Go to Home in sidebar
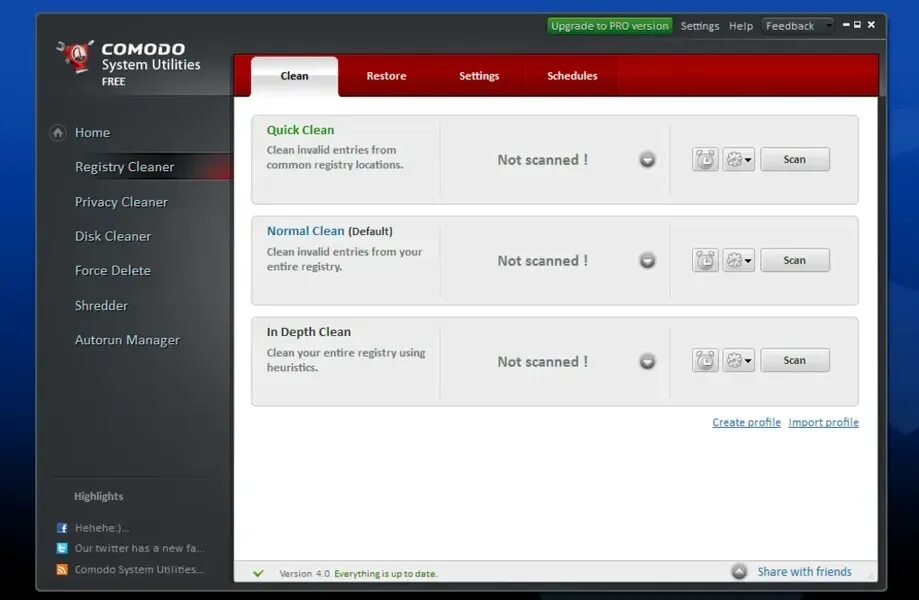The height and width of the screenshot is (600, 919). click(x=92, y=133)
